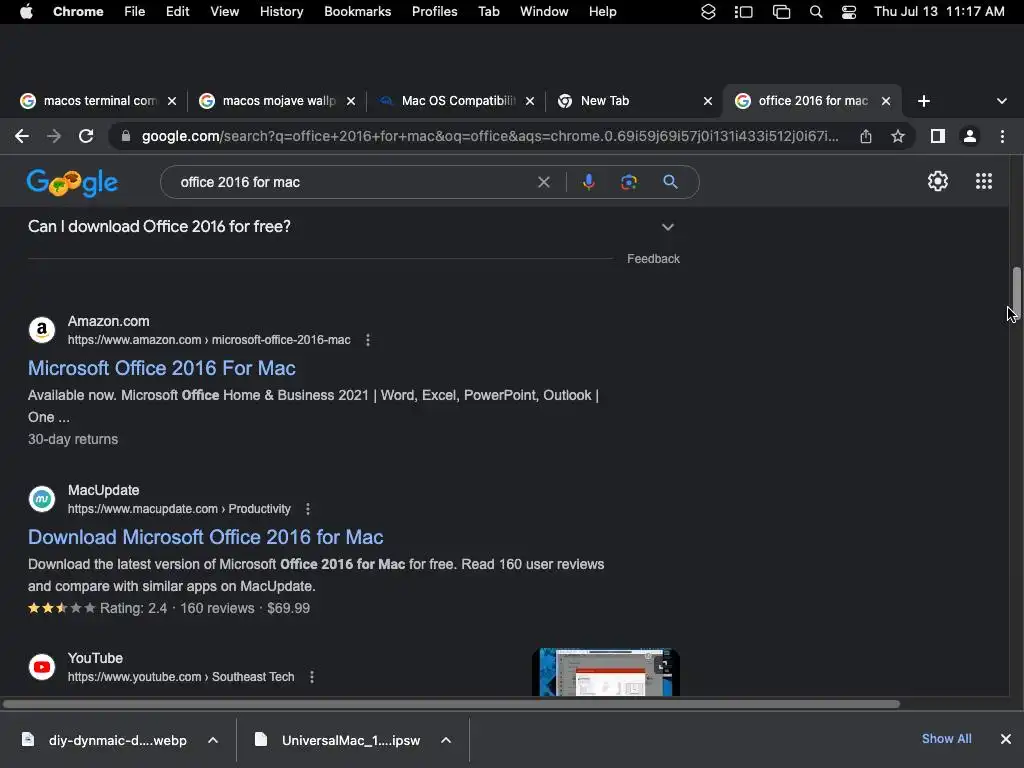
Task: Click the MacUpdate favicon
Action: 42,499
